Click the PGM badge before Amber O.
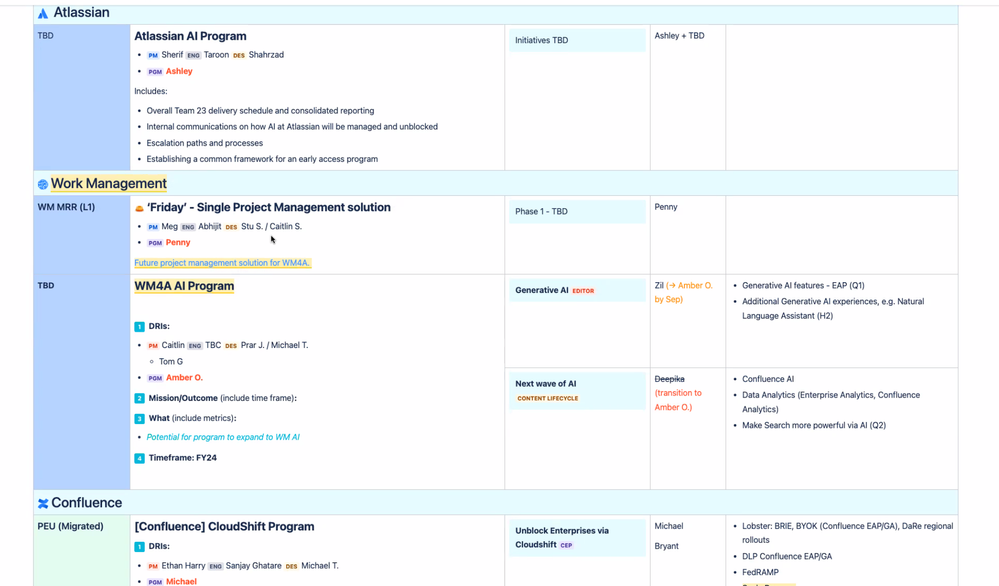This screenshot has height=586, width=999. 155,378
